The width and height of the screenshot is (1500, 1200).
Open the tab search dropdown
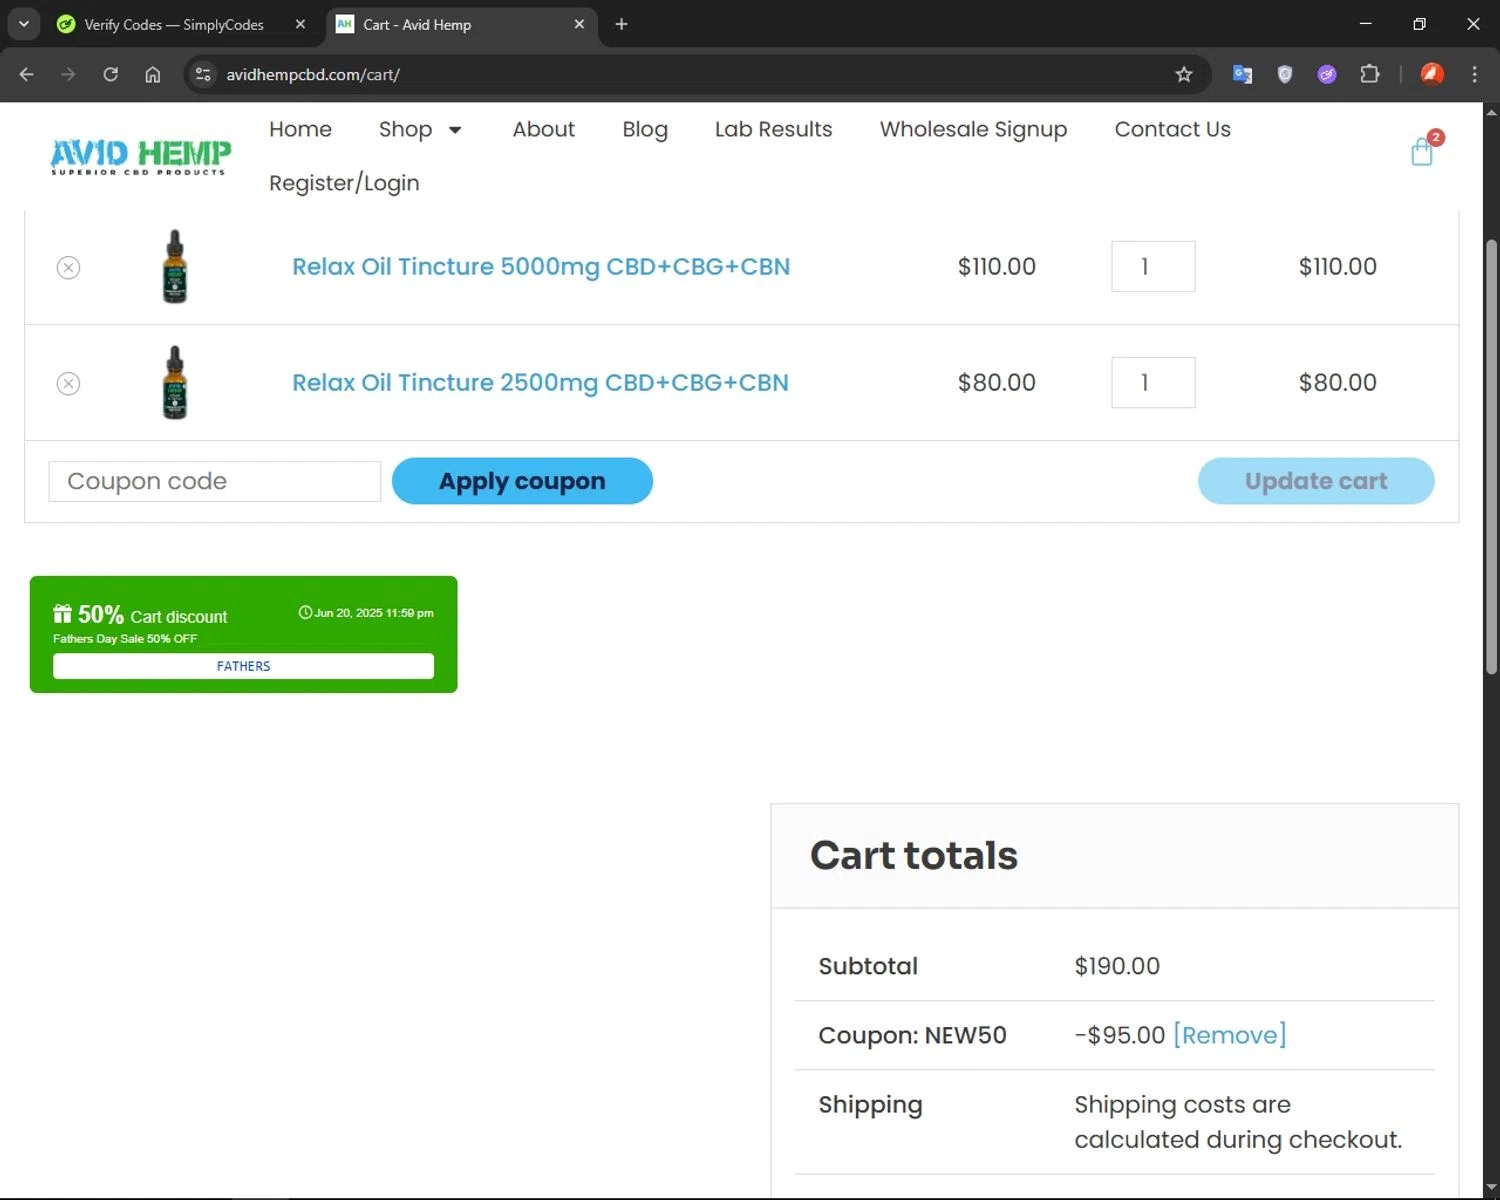[23, 24]
